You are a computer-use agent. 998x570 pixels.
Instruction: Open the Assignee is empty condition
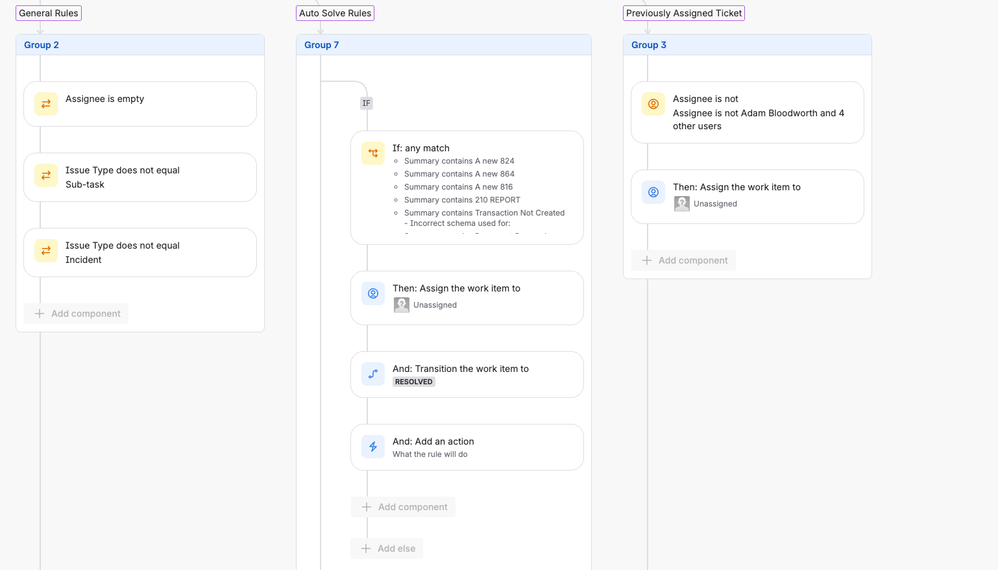click(x=140, y=104)
